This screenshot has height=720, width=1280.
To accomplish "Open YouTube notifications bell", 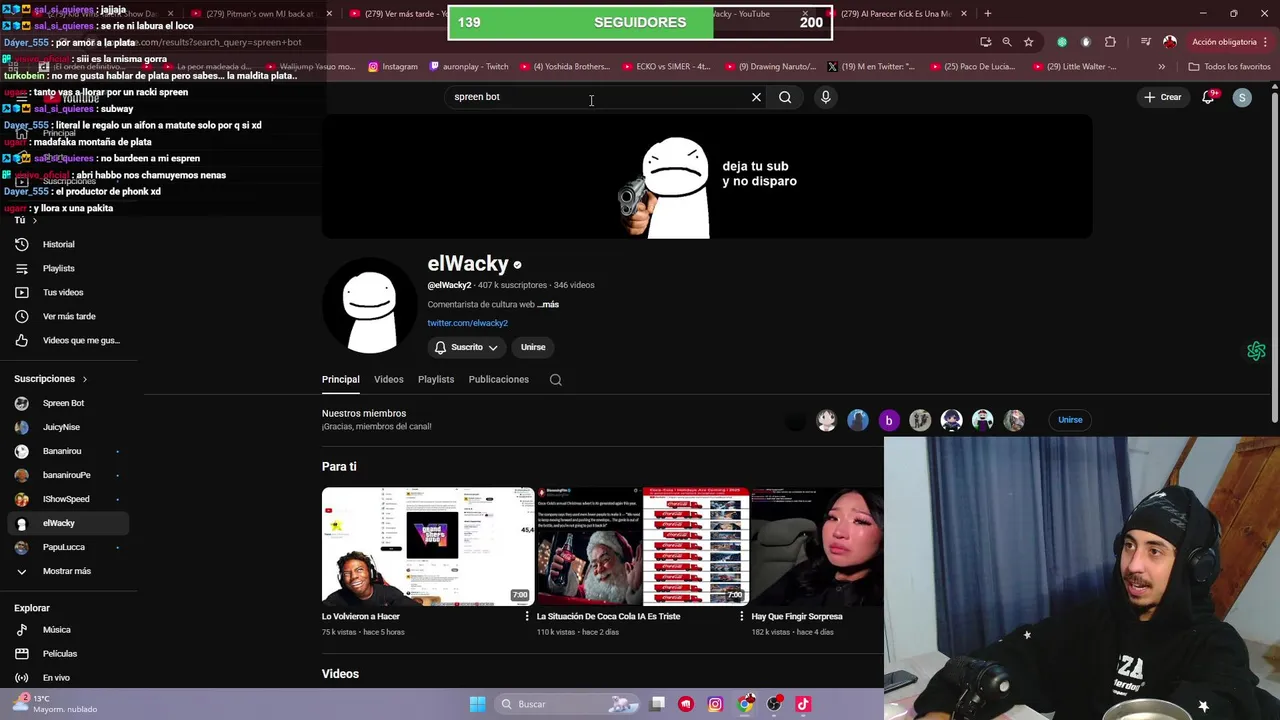I will [x=1208, y=97].
